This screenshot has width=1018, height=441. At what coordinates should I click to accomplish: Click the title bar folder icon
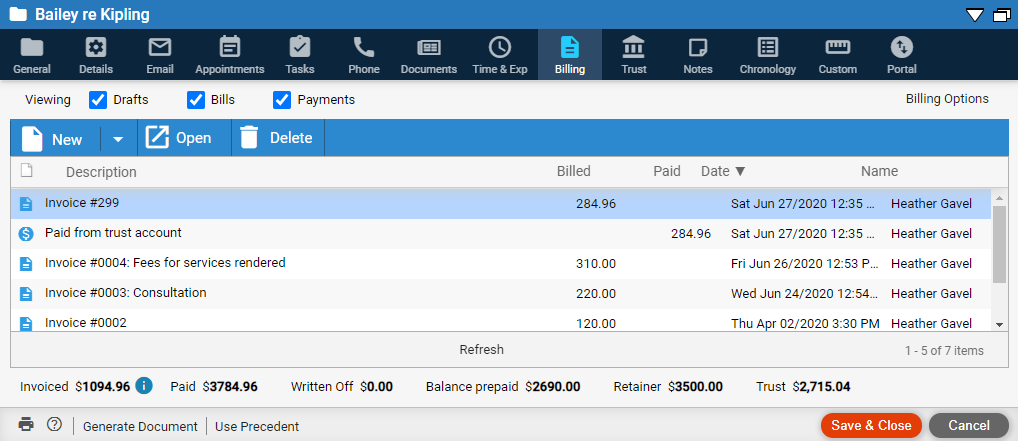[18, 14]
